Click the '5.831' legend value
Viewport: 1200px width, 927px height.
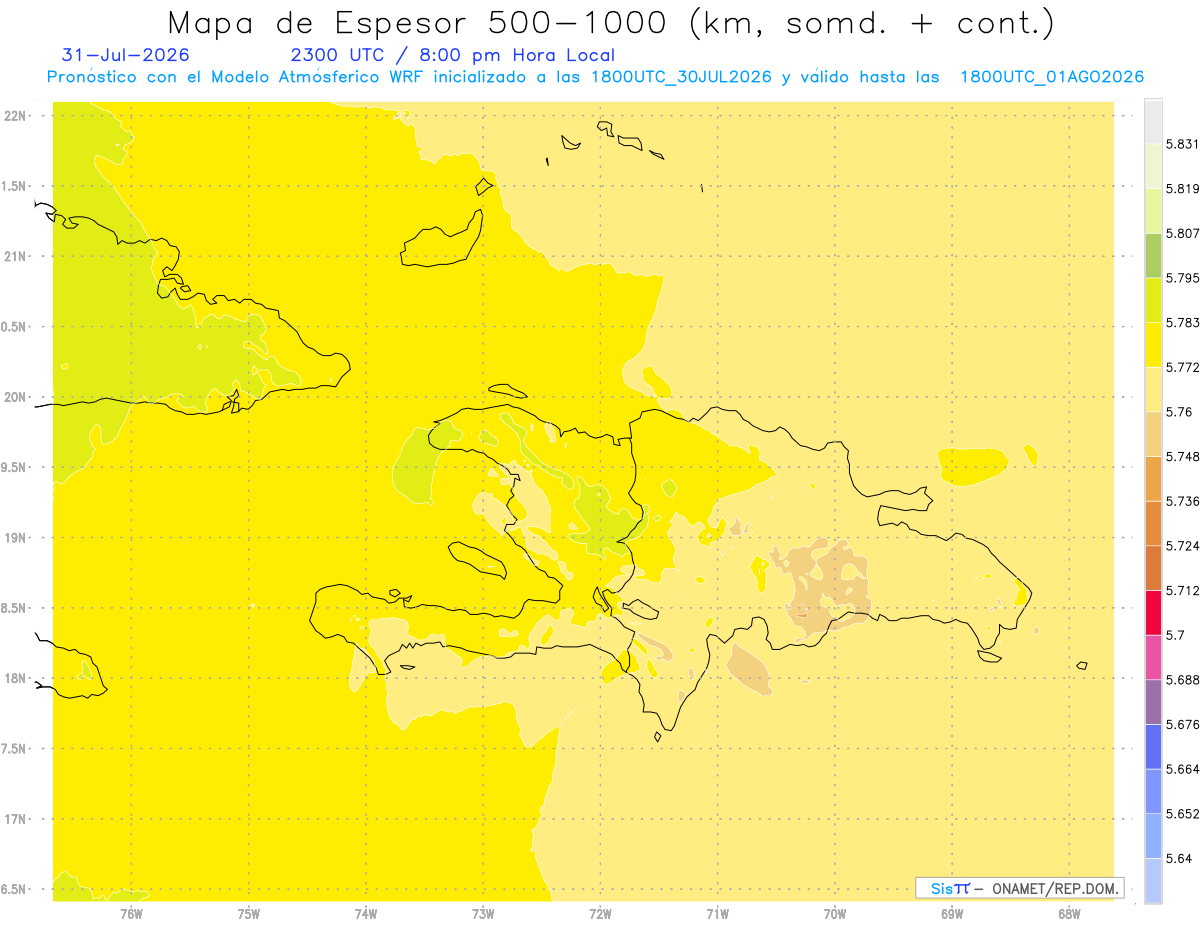(1181, 144)
